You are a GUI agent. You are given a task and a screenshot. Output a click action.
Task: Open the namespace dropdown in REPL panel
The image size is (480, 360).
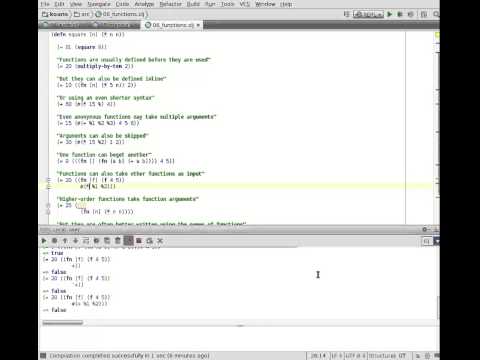pos(431,241)
